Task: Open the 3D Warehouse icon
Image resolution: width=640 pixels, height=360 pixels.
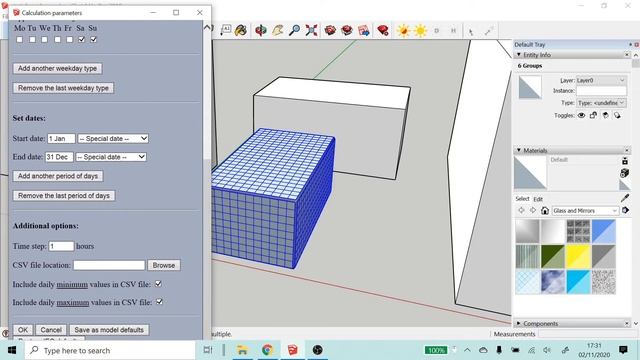Action: click(x=330, y=30)
